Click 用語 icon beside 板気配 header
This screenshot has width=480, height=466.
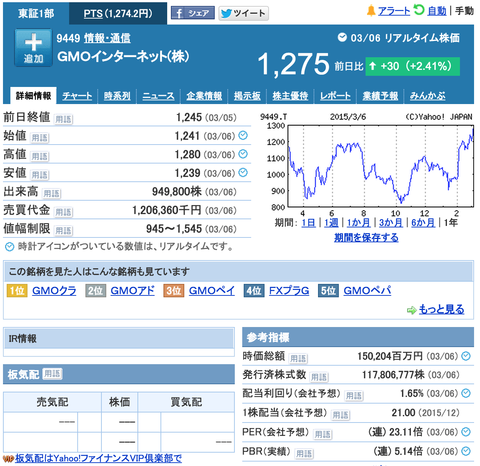pyautogui.click(x=52, y=374)
